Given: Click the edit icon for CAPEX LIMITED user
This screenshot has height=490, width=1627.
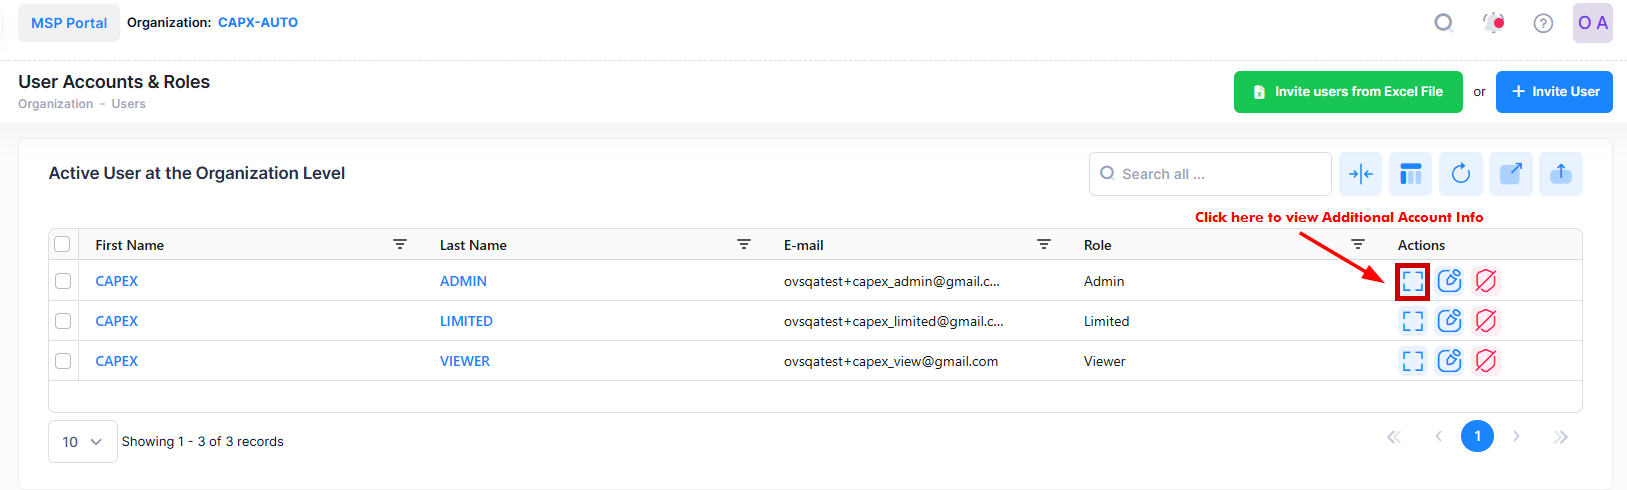Looking at the screenshot, I should tap(1449, 321).
